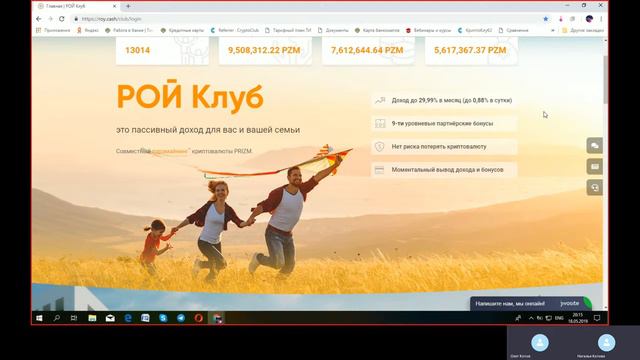Open the email side widget icon
Image resolution: width=640 pixels, height=360 pixels.
(x=595, y=167)
